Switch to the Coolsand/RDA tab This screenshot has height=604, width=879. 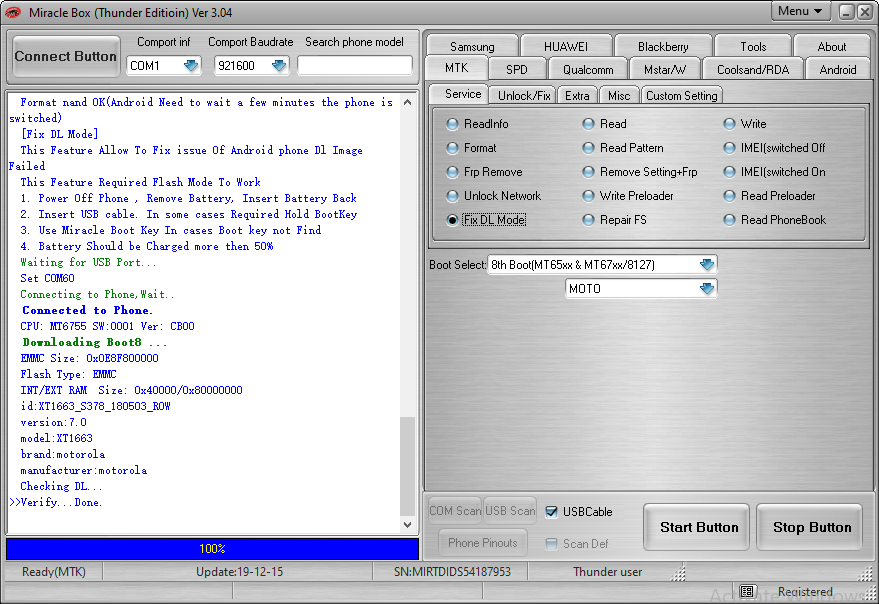point(753,70)
